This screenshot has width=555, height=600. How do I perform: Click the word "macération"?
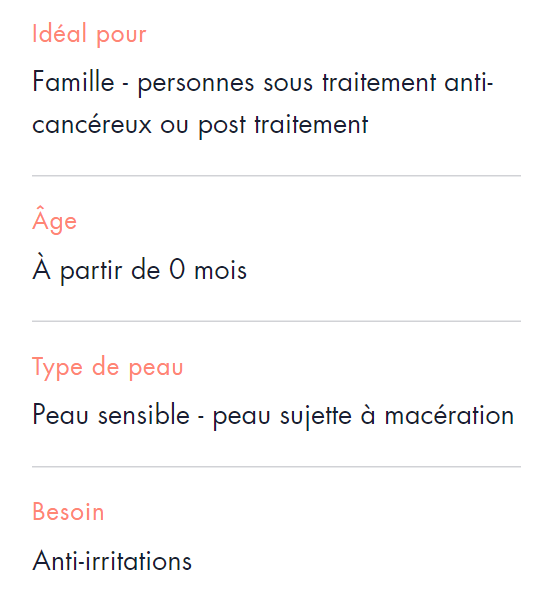tap(449, 416)
